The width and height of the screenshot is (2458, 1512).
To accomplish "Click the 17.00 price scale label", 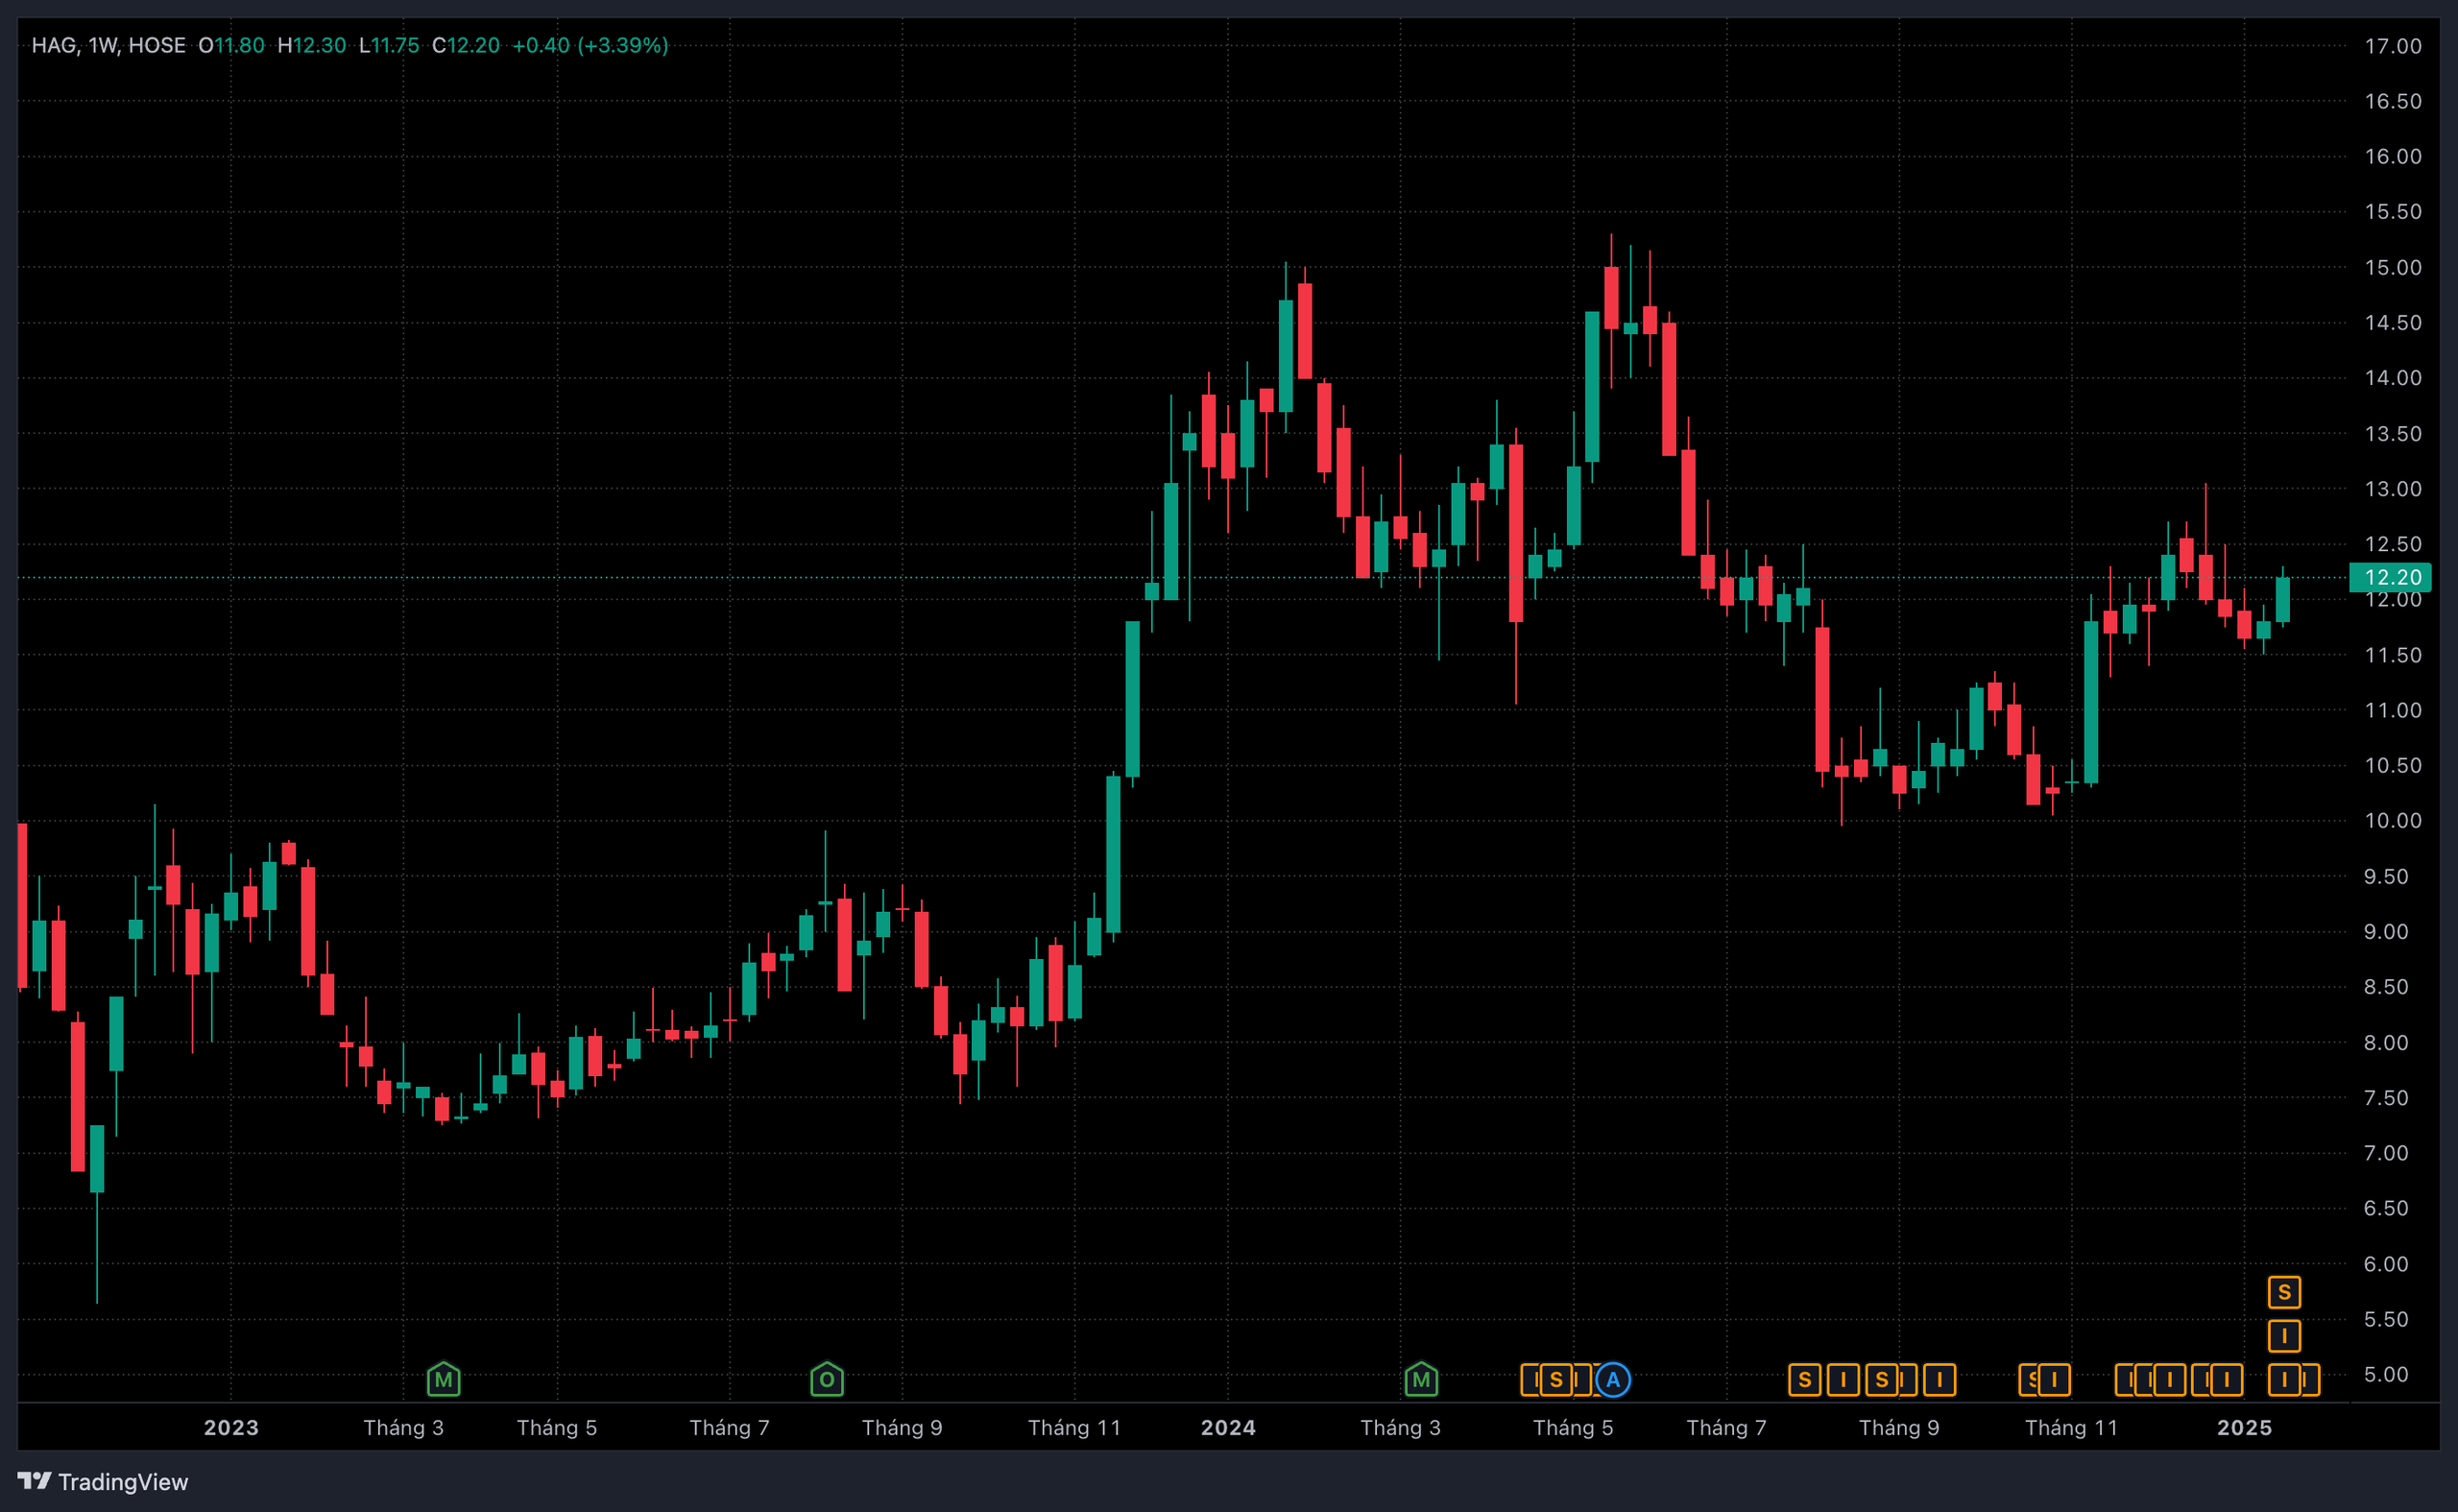I will [x=2392, y=46].
